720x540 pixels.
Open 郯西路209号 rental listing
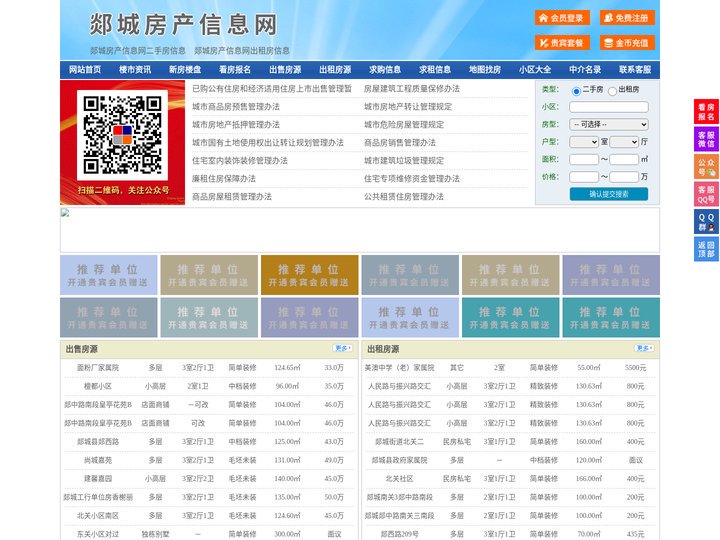[x=399, y=534]
